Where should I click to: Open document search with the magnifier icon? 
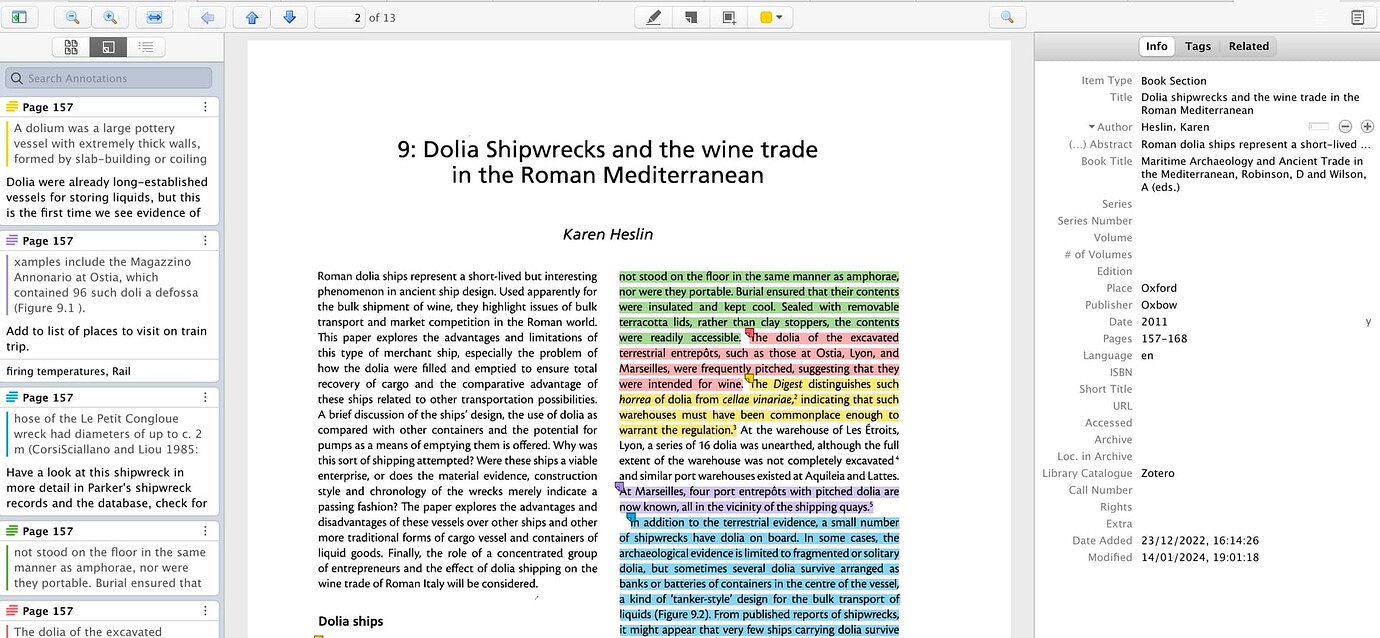(1008, 16)
